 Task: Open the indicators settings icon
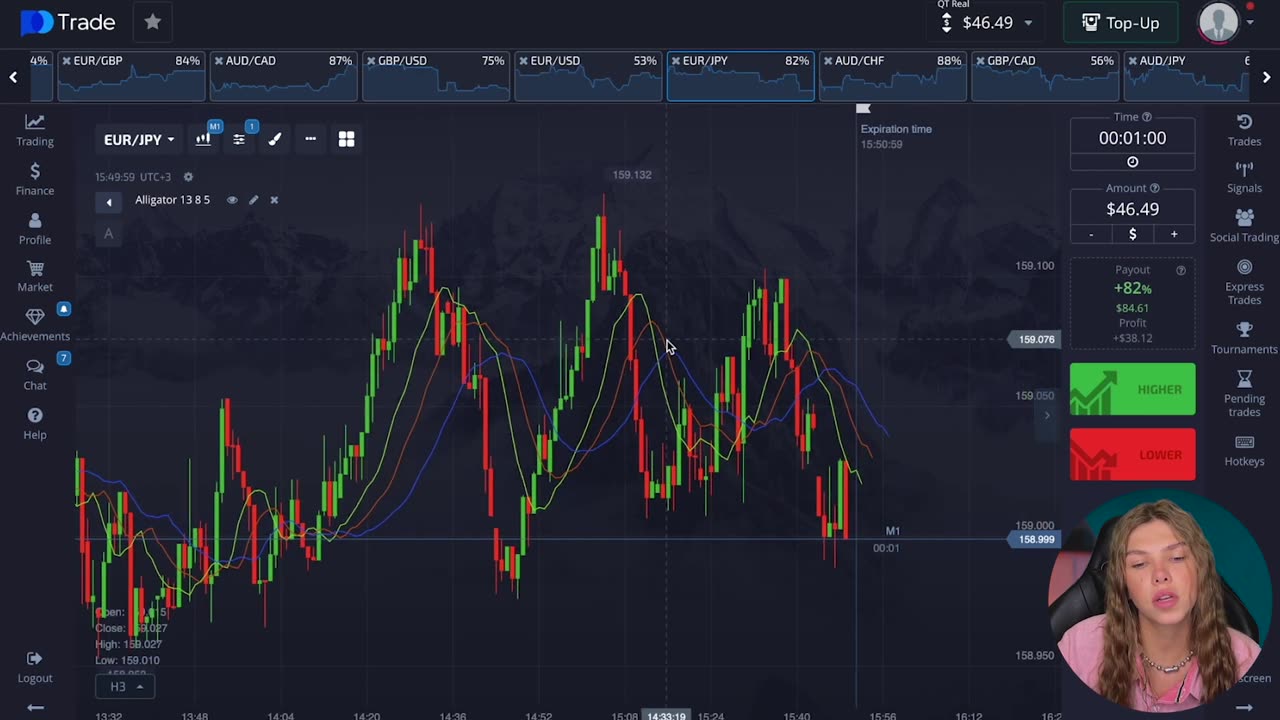click(x=239, y=139)
